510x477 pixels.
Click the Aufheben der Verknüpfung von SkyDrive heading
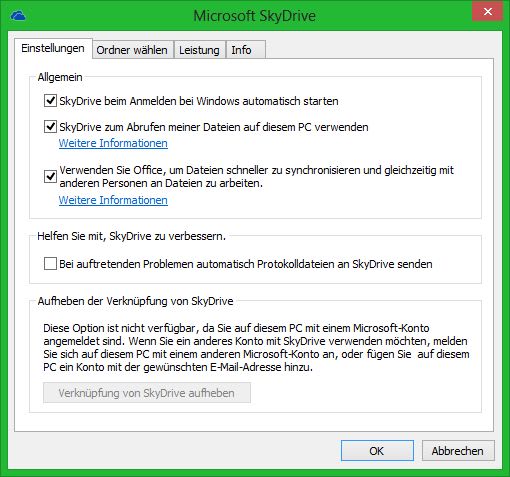[135, 301]
